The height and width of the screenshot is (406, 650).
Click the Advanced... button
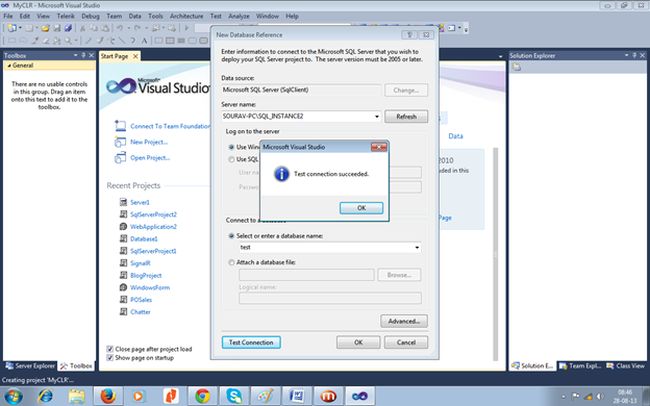[x=404, y=321]
